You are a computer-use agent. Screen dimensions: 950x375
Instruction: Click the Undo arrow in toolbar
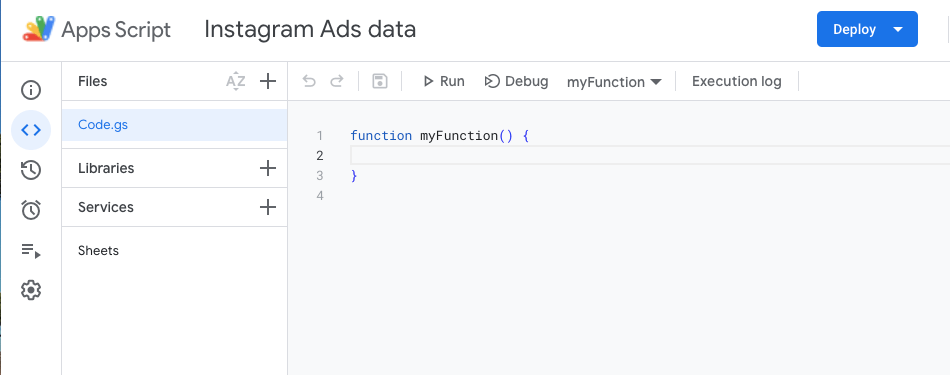point(309,81)
